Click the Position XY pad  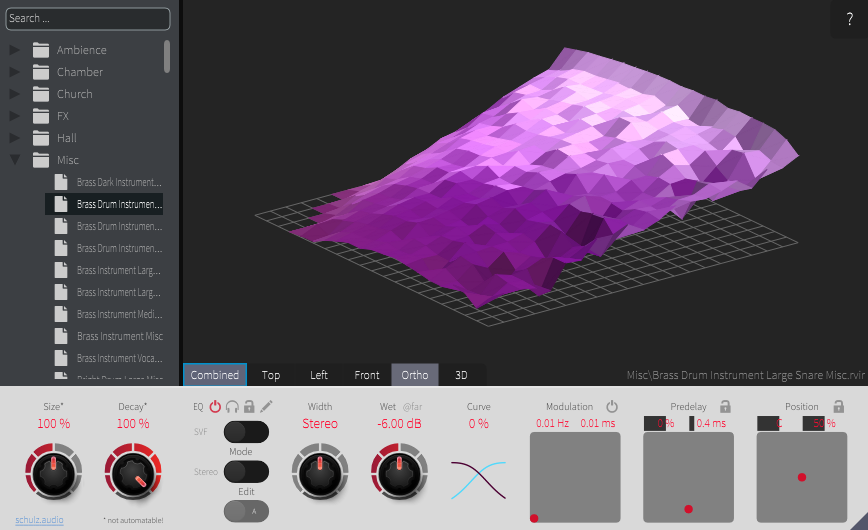click(x=802, y=477)
